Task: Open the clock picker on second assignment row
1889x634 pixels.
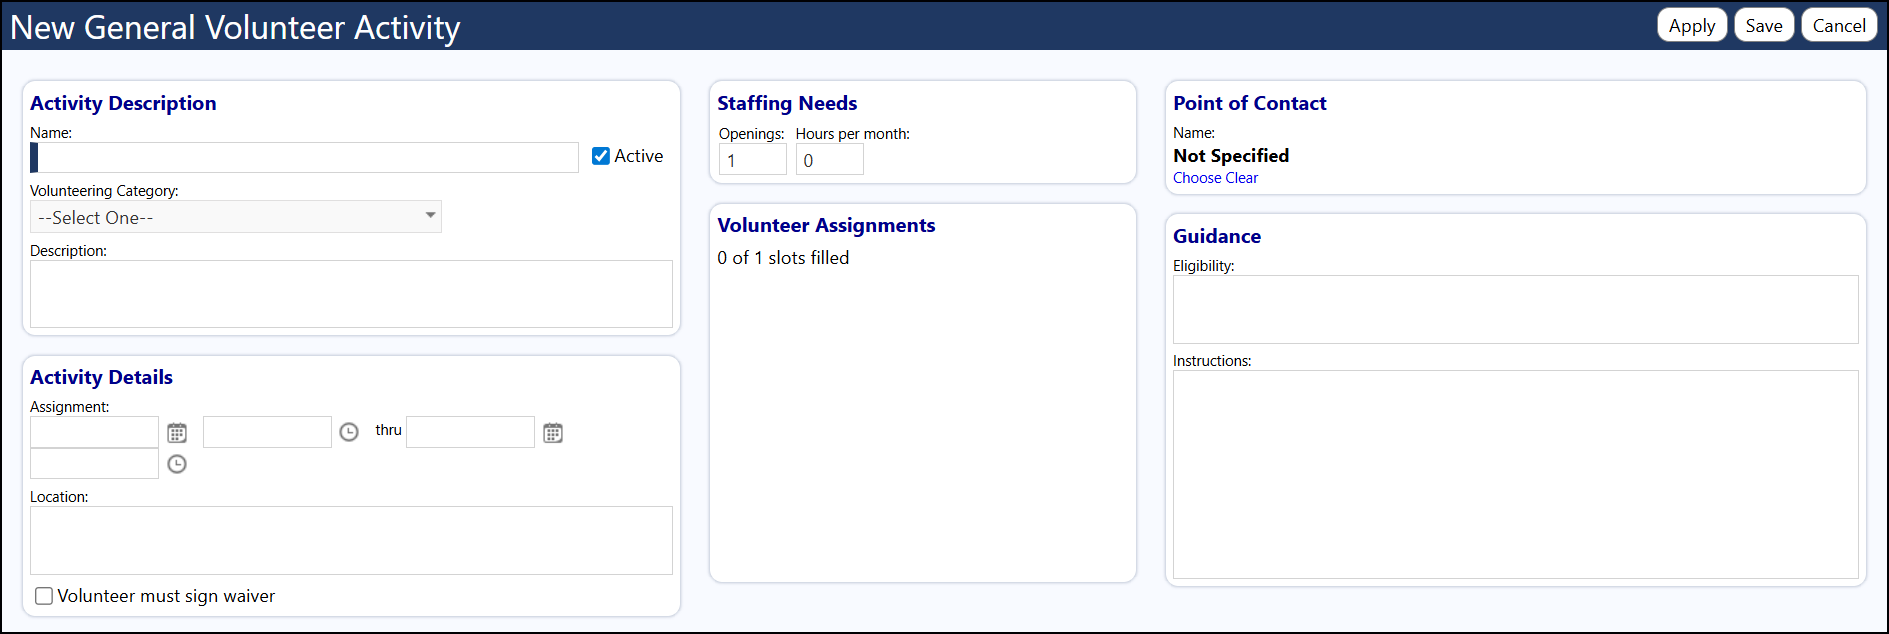Action: [177, 464]
